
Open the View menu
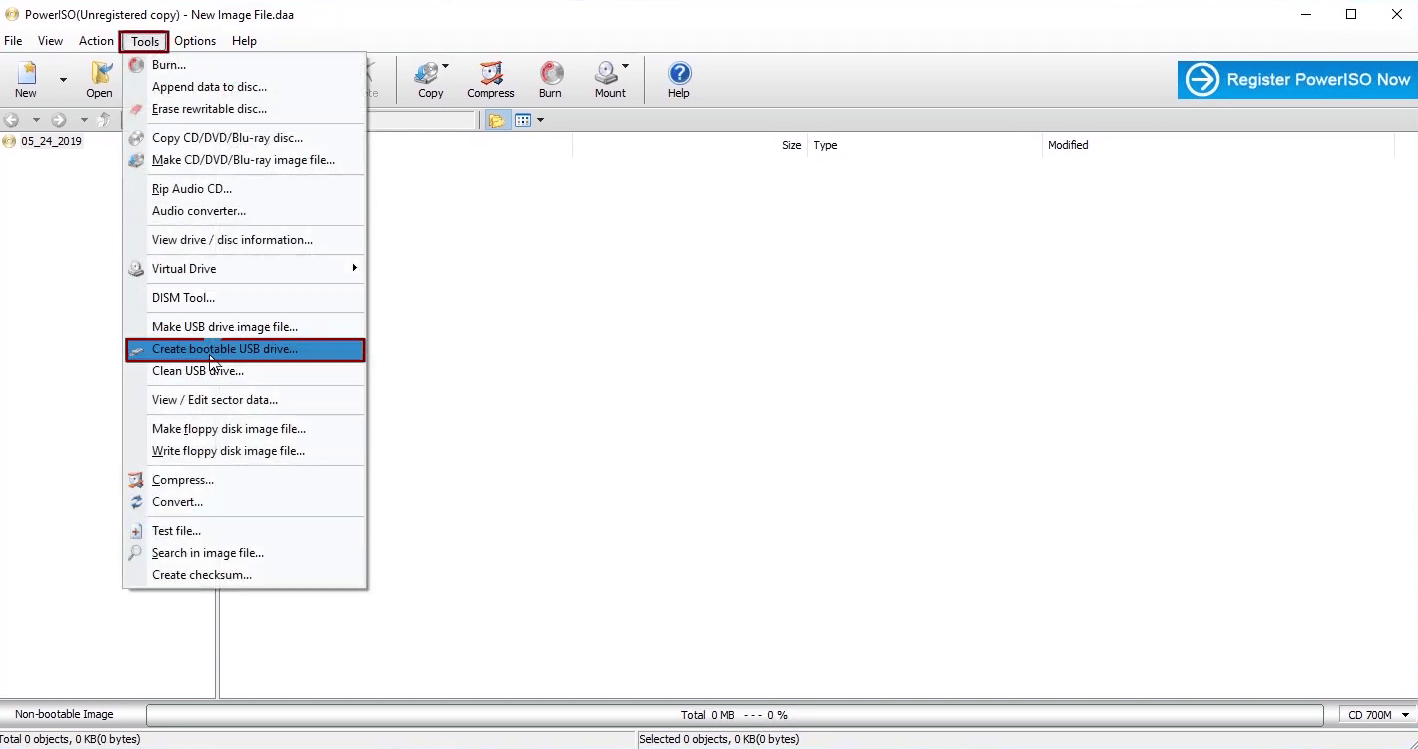(50, 41)
